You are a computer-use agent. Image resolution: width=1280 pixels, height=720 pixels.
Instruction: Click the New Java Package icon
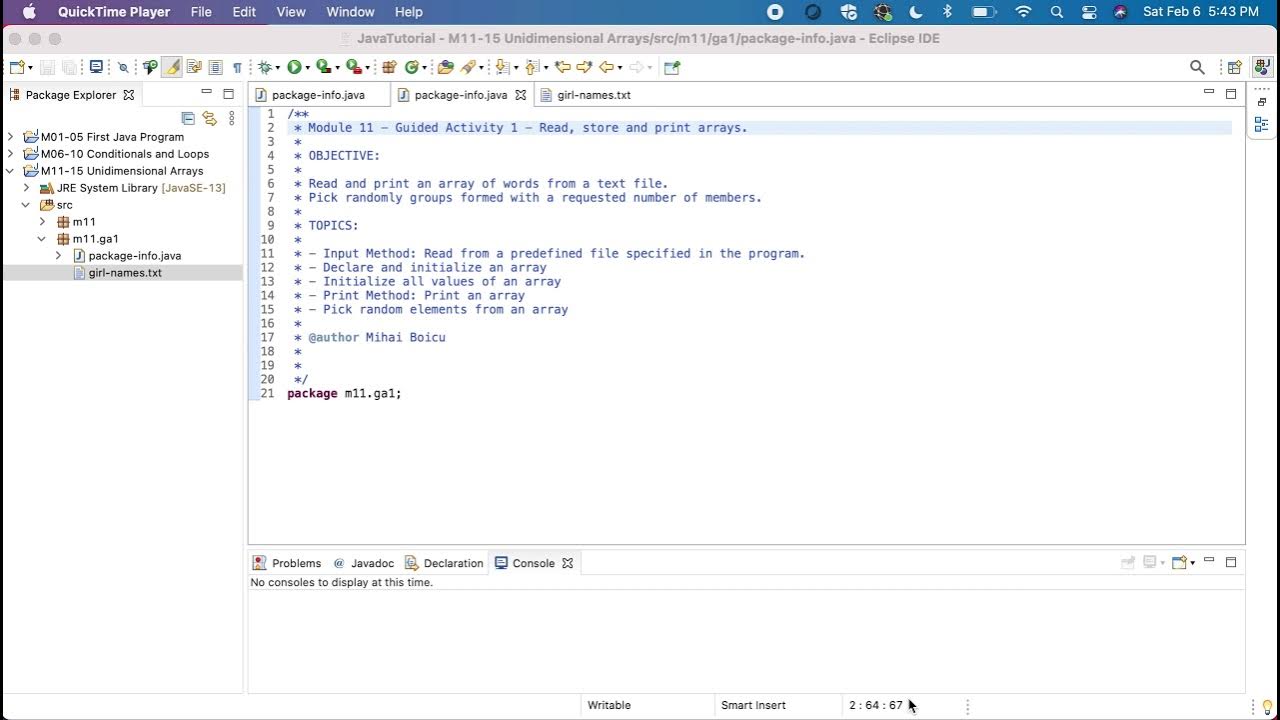[x=389, y=67]
